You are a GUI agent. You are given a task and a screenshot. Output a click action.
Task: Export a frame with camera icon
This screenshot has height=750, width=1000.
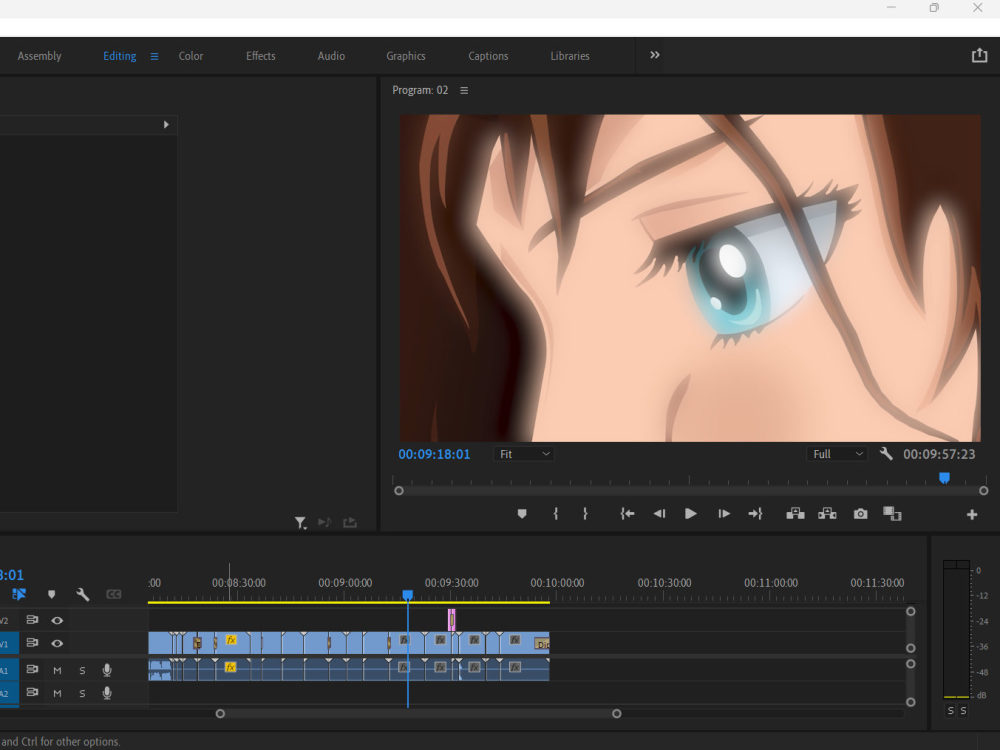click(x=860, y=513)
